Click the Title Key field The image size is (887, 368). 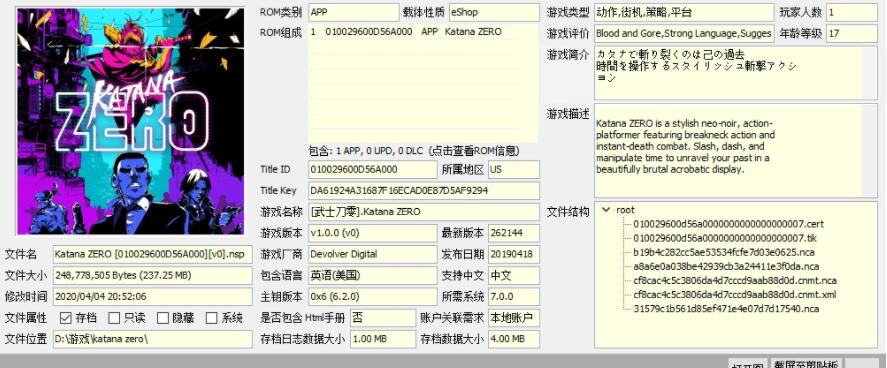[424, 191]
